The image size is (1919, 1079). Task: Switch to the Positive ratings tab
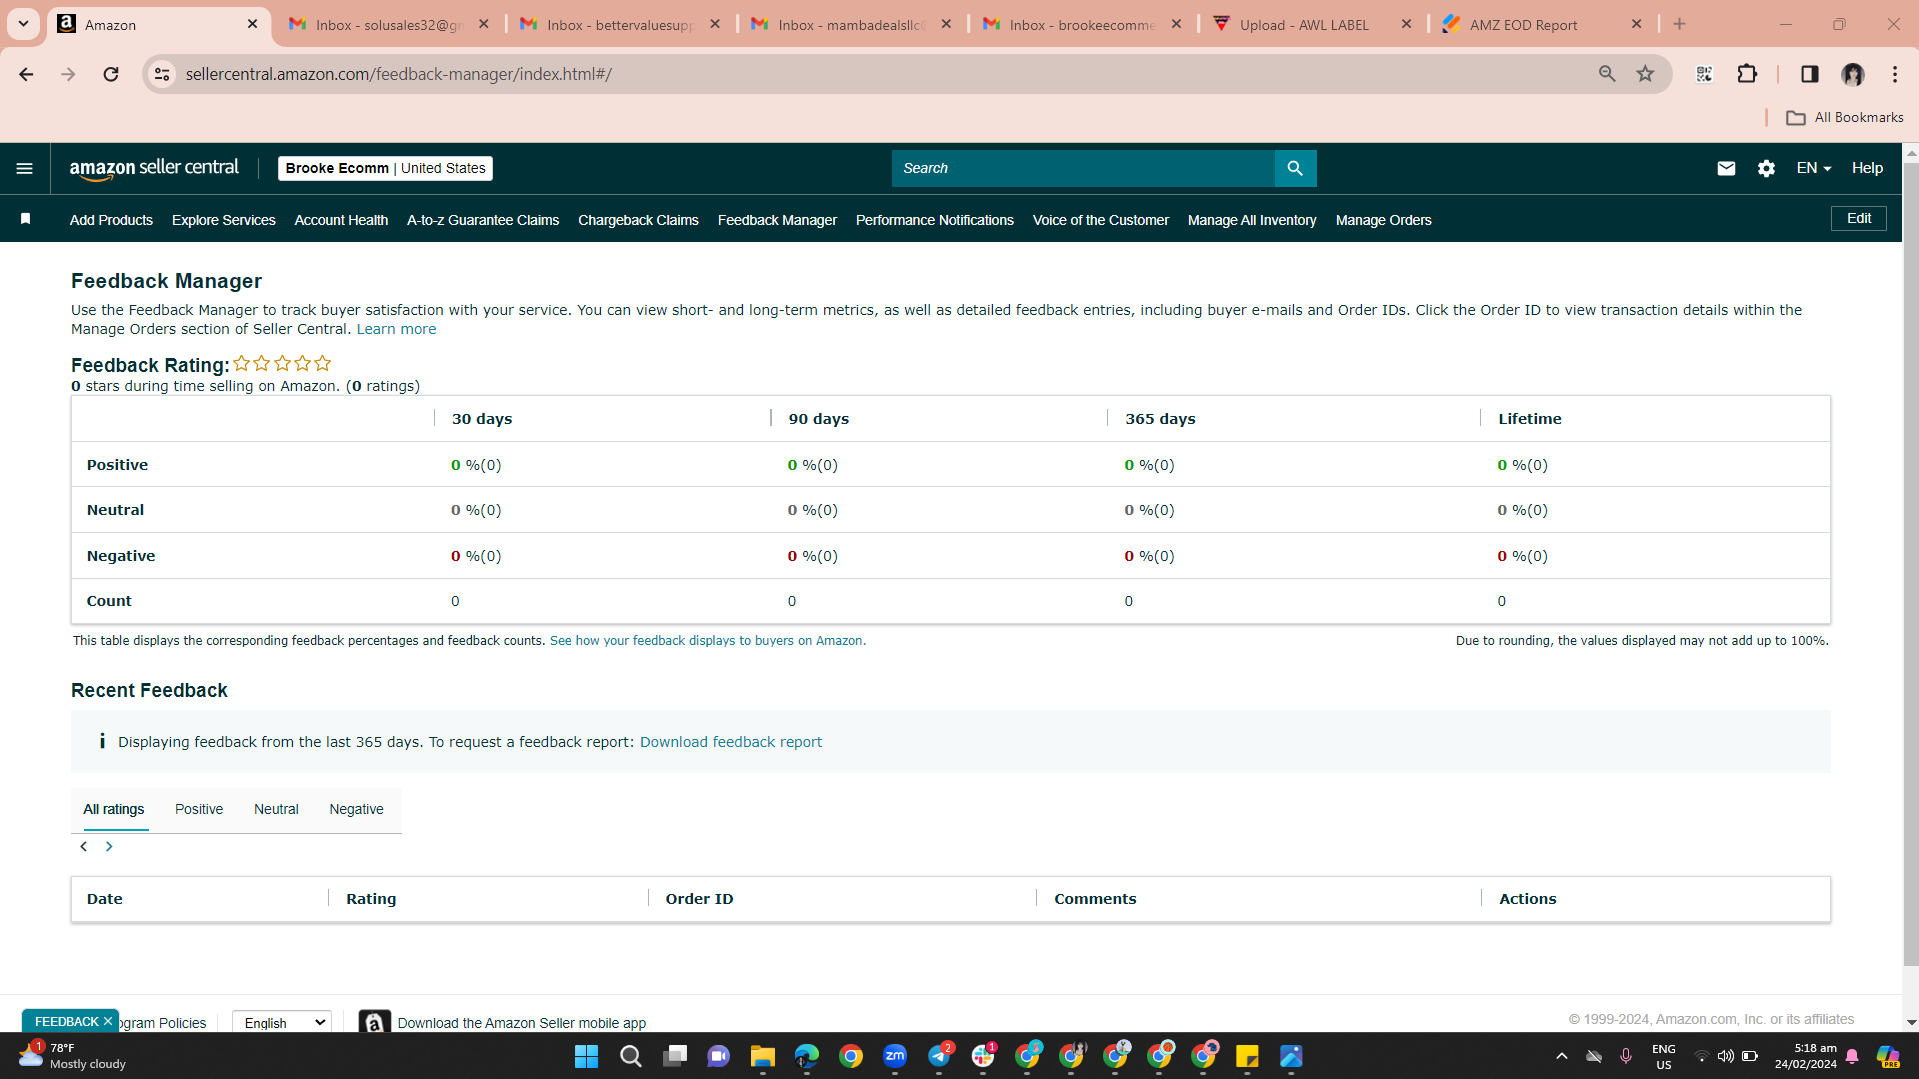(x=199, y=809)
